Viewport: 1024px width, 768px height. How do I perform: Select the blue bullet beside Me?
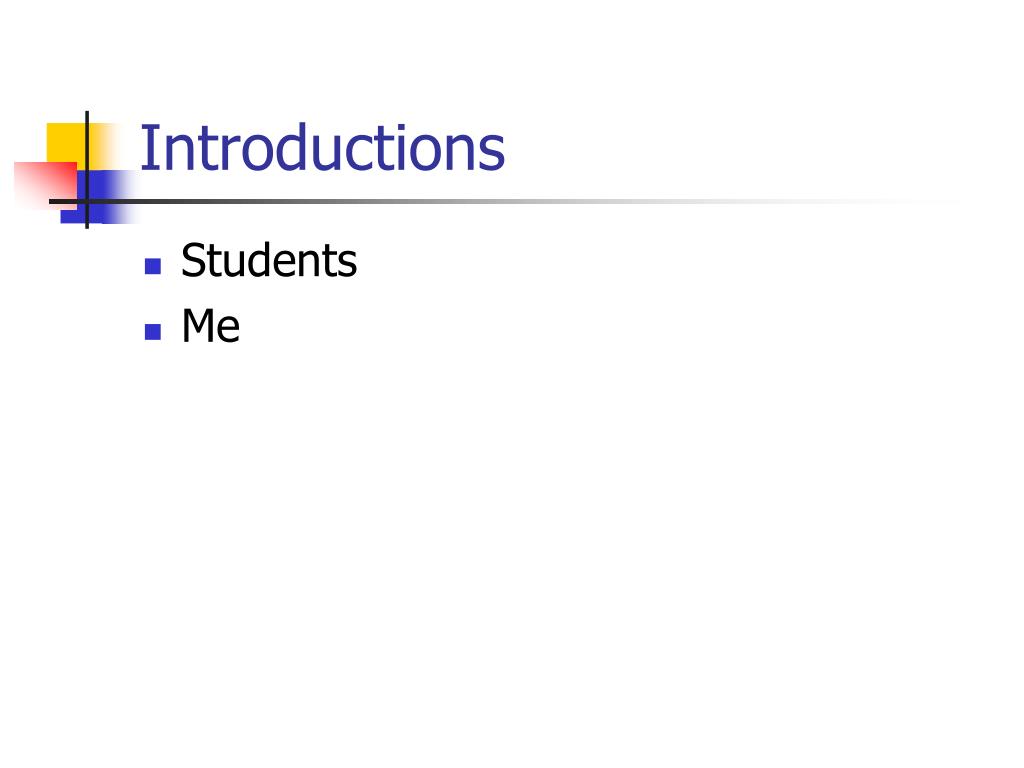click(153, 332)
